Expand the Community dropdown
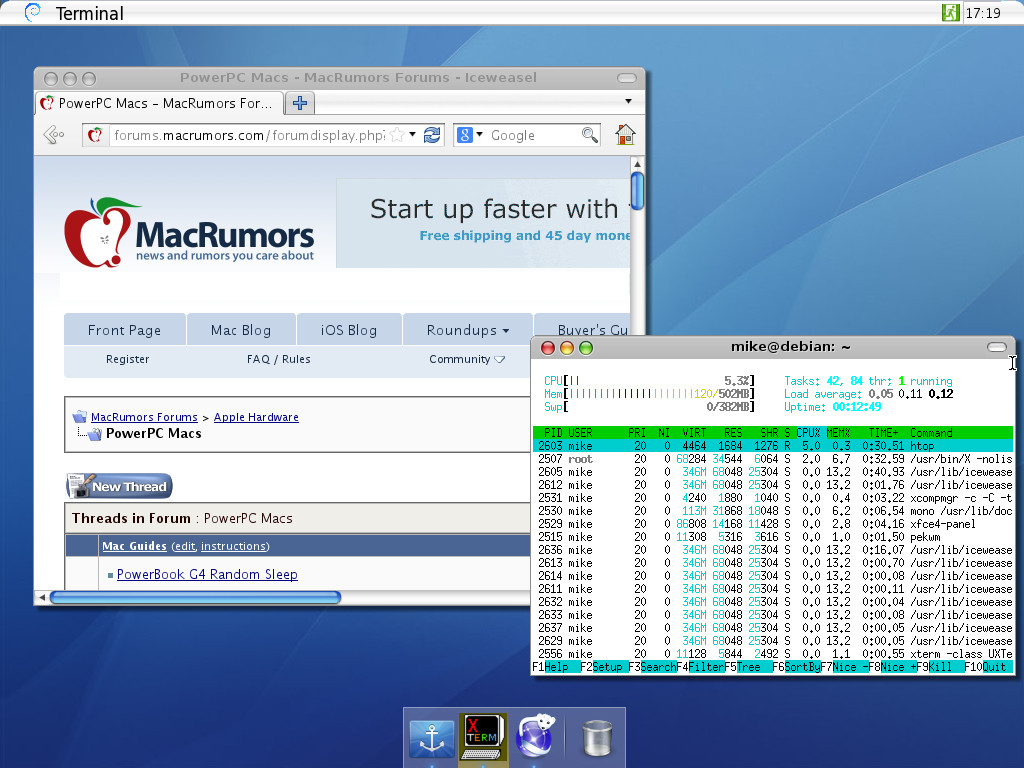 466,359
